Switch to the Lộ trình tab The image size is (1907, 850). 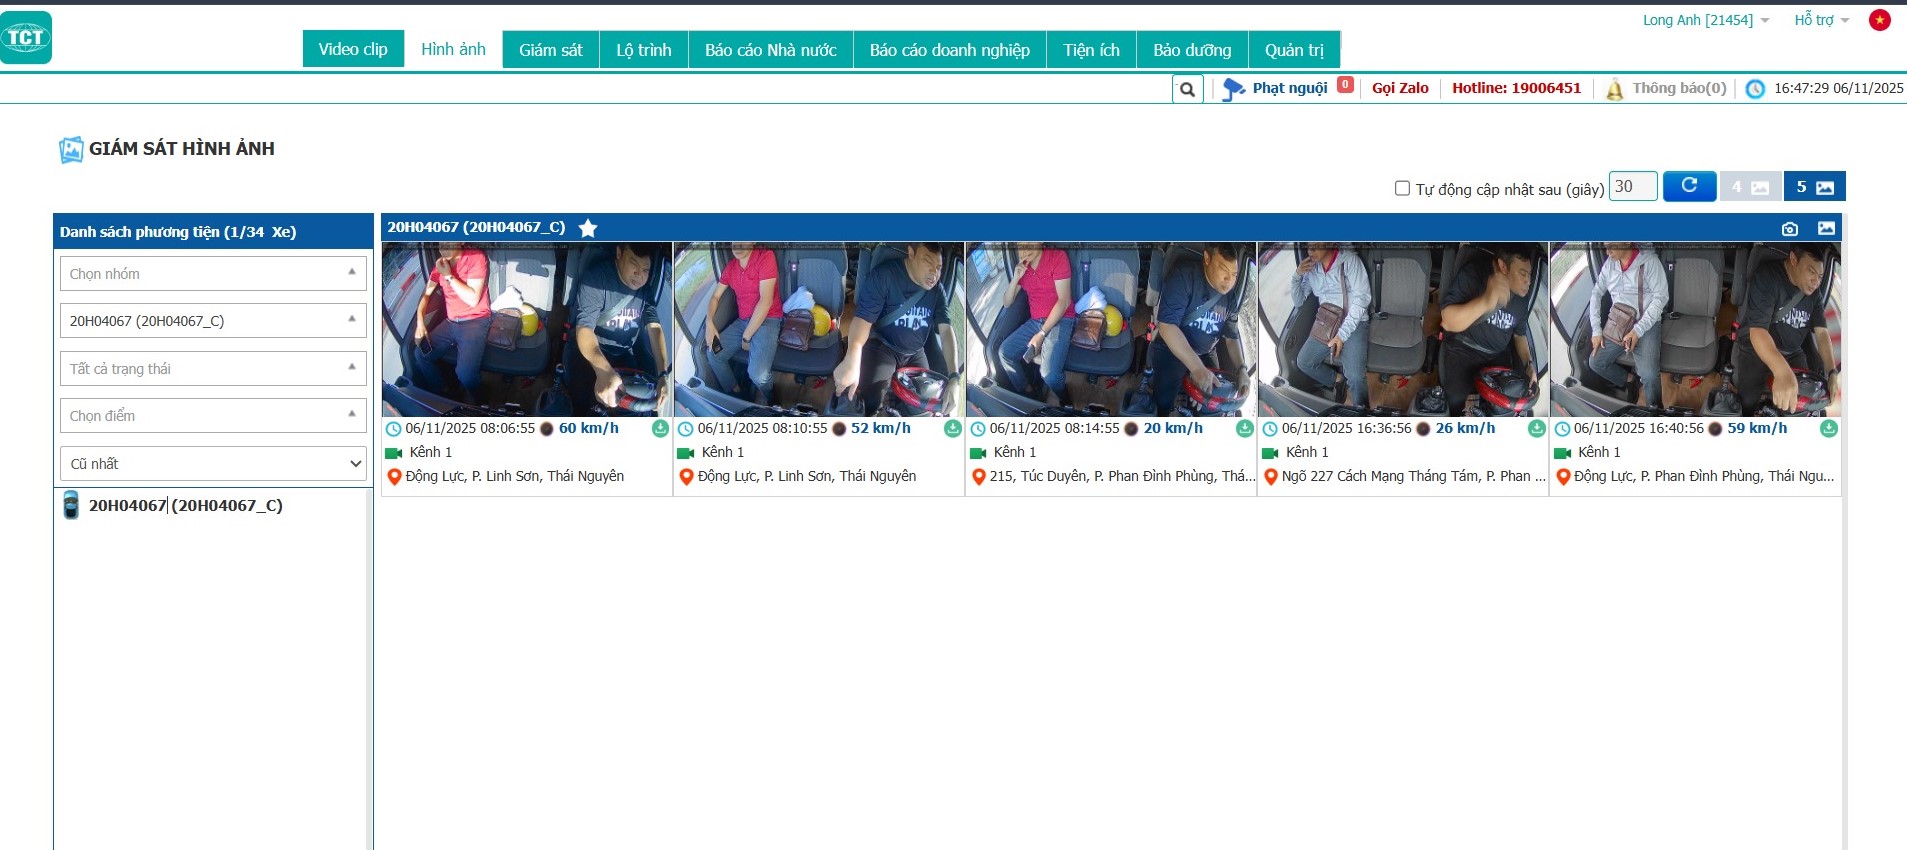click(643, 50)
